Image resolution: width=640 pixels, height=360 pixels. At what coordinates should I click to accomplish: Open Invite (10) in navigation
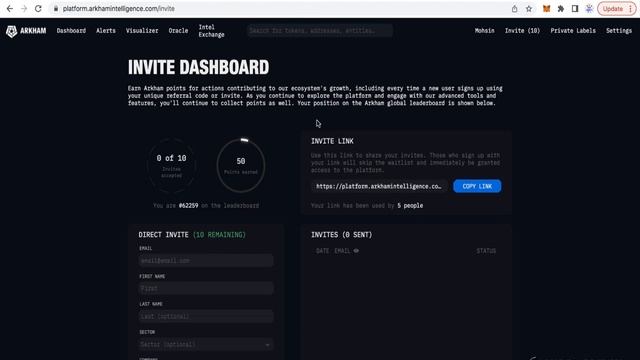pyautogui.click(x=522, y=31)
